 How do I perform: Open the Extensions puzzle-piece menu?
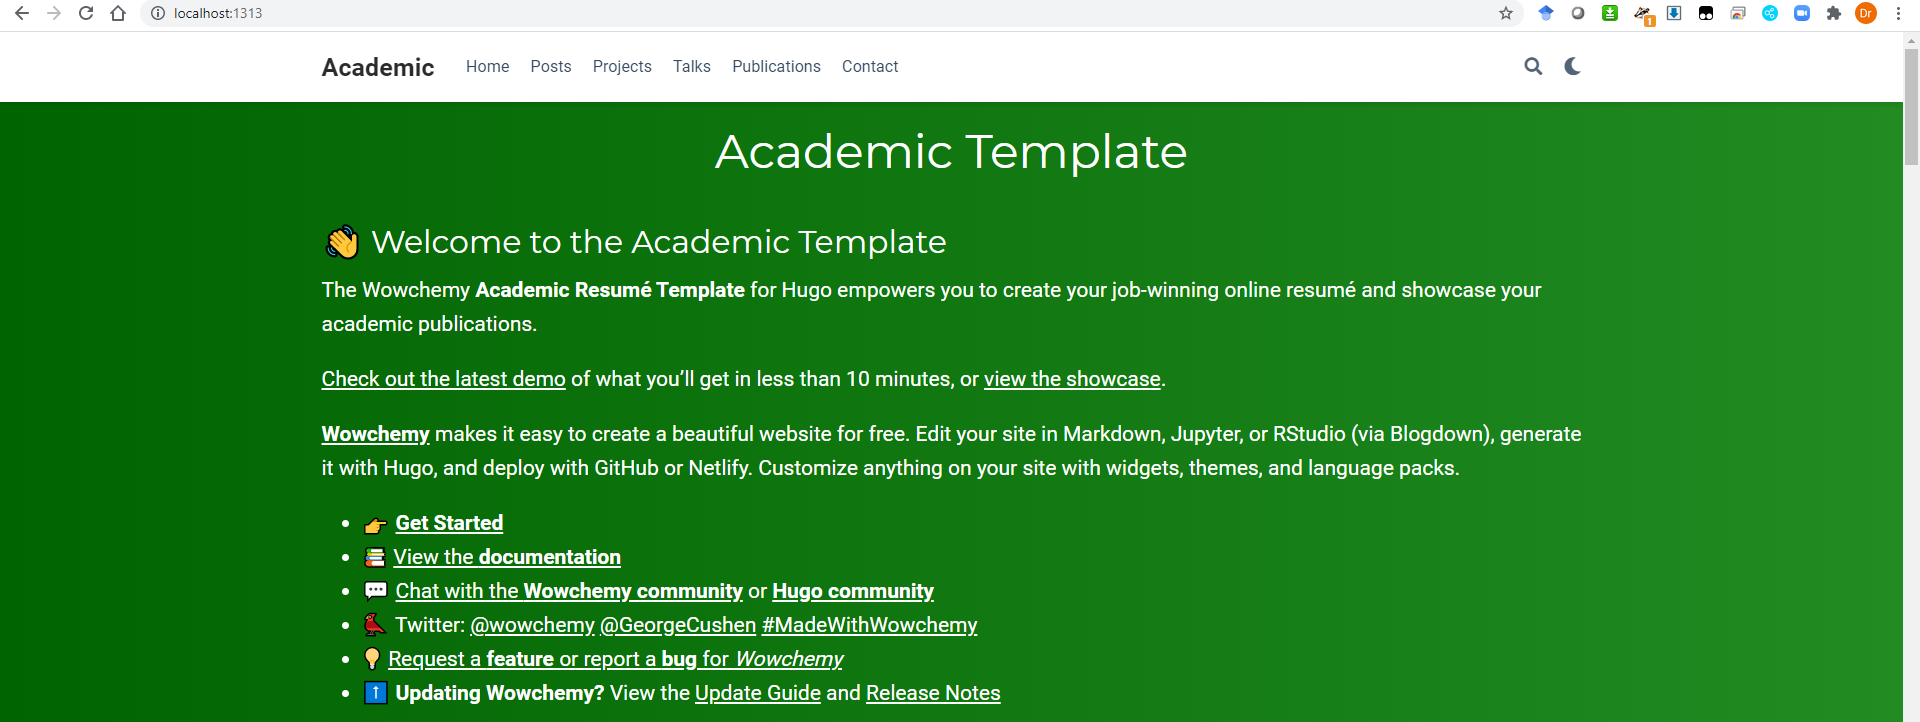pyautogui.click(x=1834, y=13)
